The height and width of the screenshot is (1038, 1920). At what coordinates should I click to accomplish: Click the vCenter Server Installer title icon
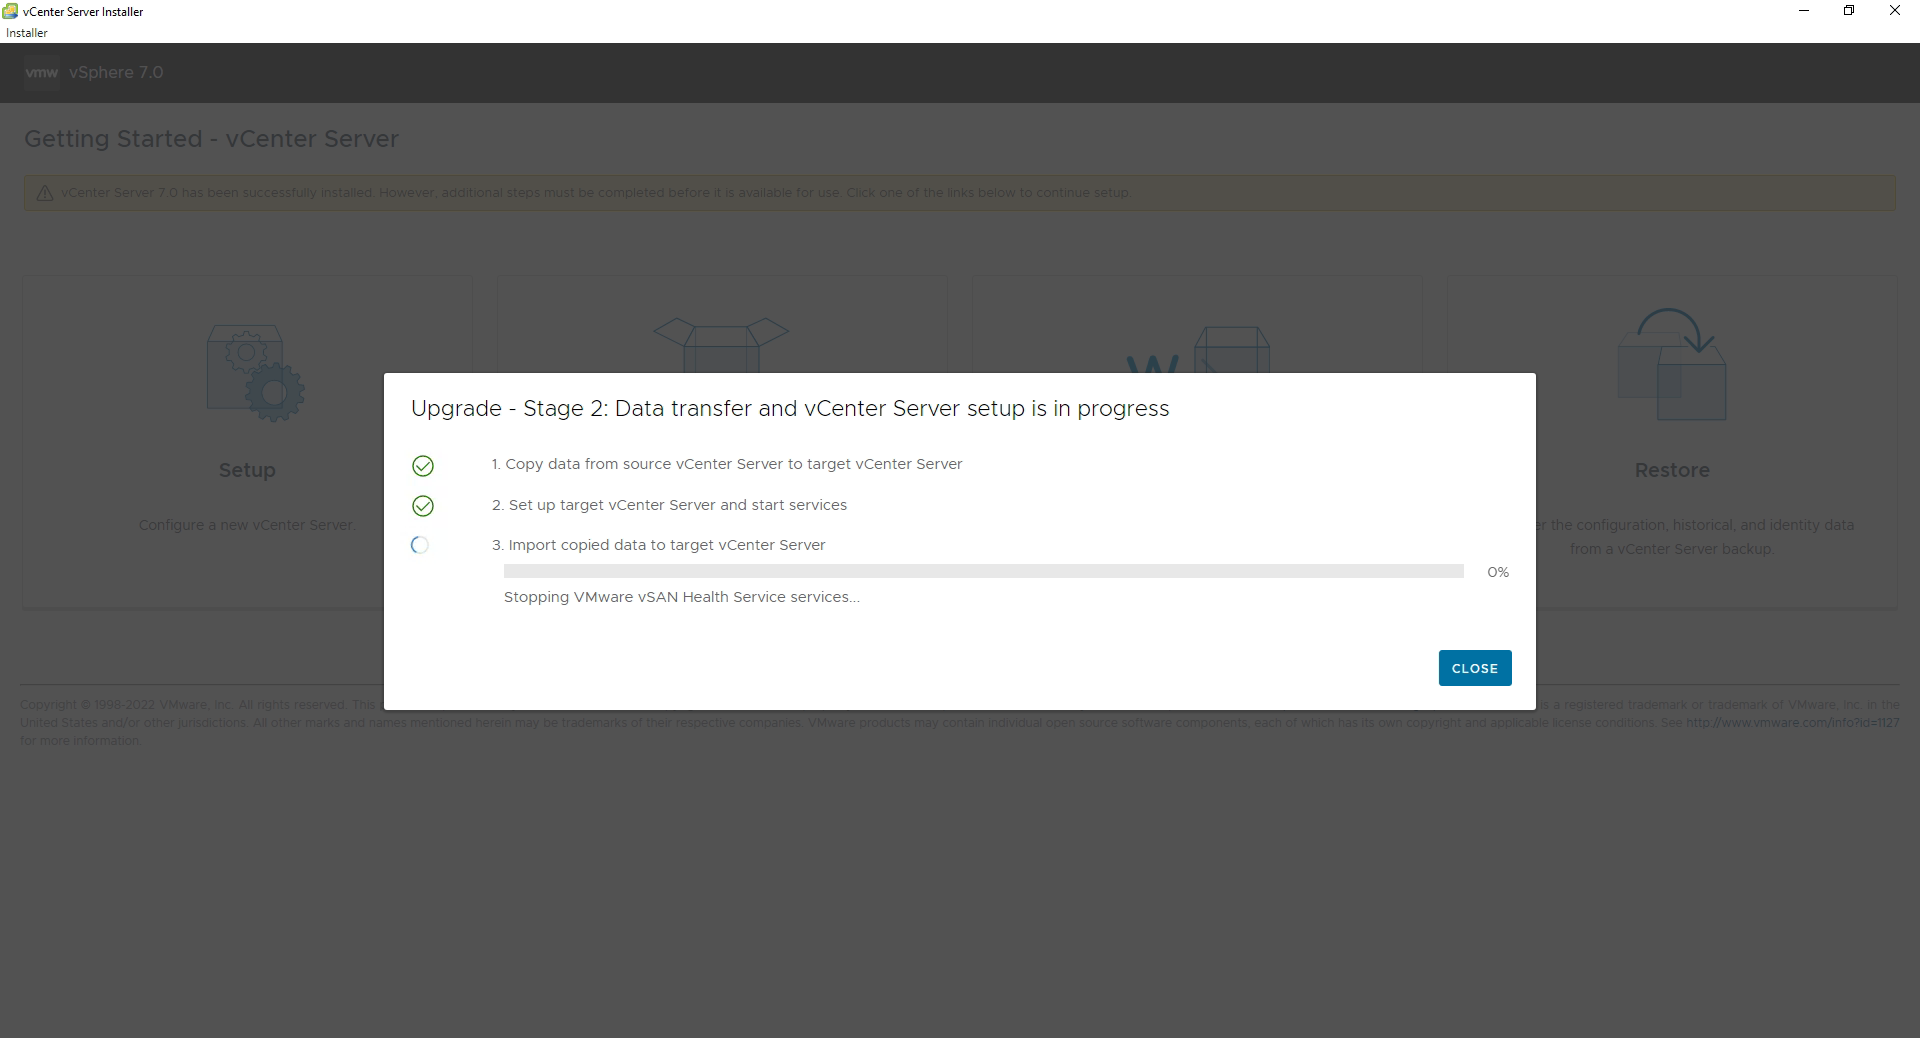point(11,11)
